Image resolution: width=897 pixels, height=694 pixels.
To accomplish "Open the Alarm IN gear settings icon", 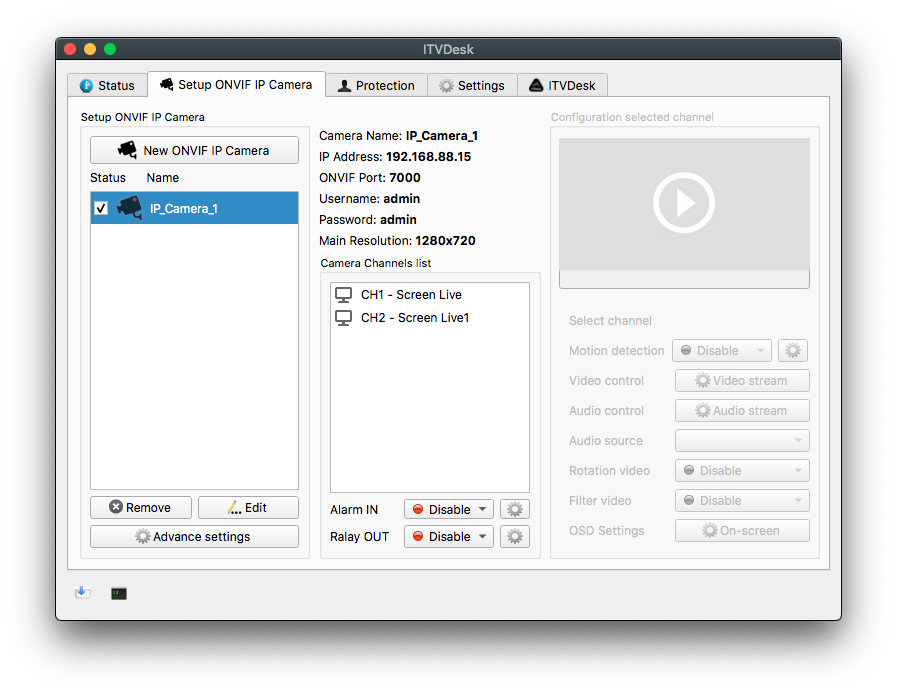I will pyautogui.click(x=514, y=509).
